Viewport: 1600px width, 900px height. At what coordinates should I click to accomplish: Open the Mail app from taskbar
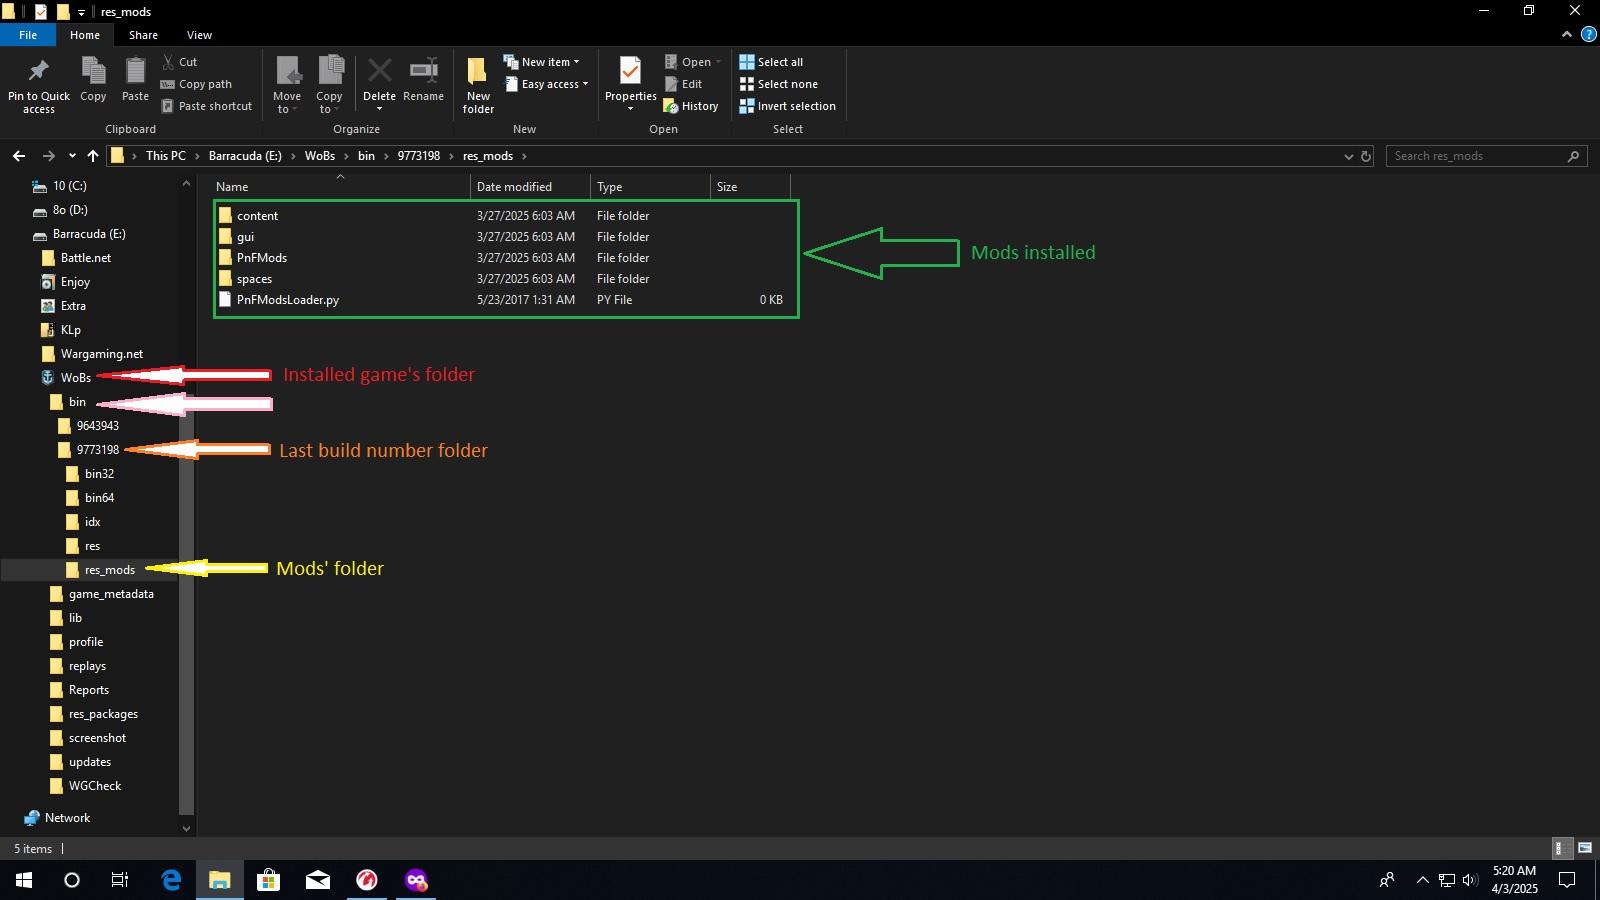[318, 880]
